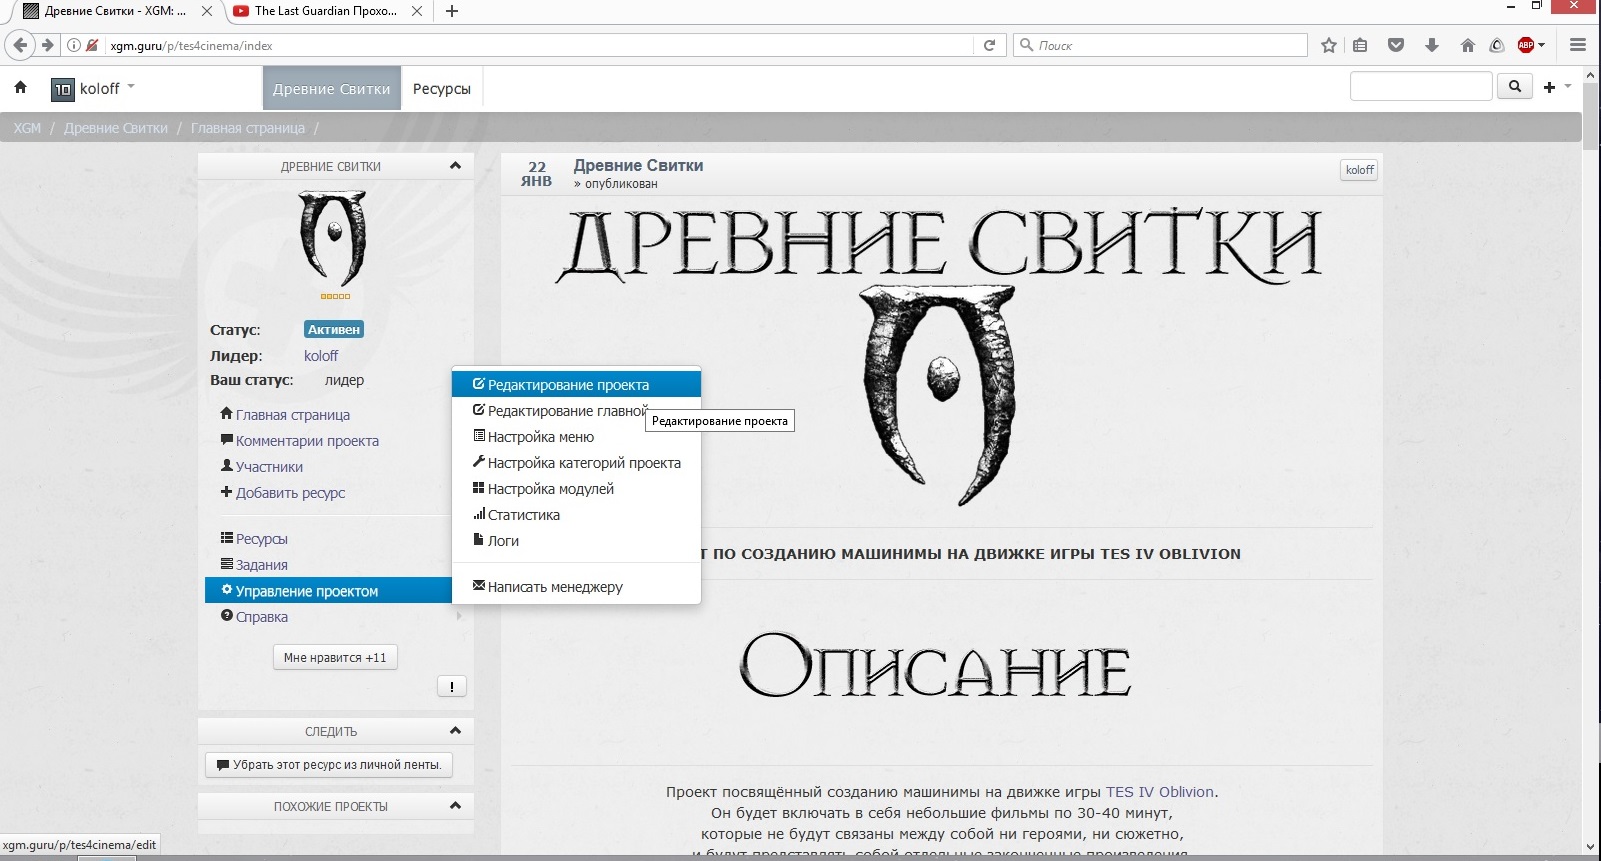Expand the Справка submenu arrow
The width and height of the screenshot is (1601, 861).
[459, 617]
